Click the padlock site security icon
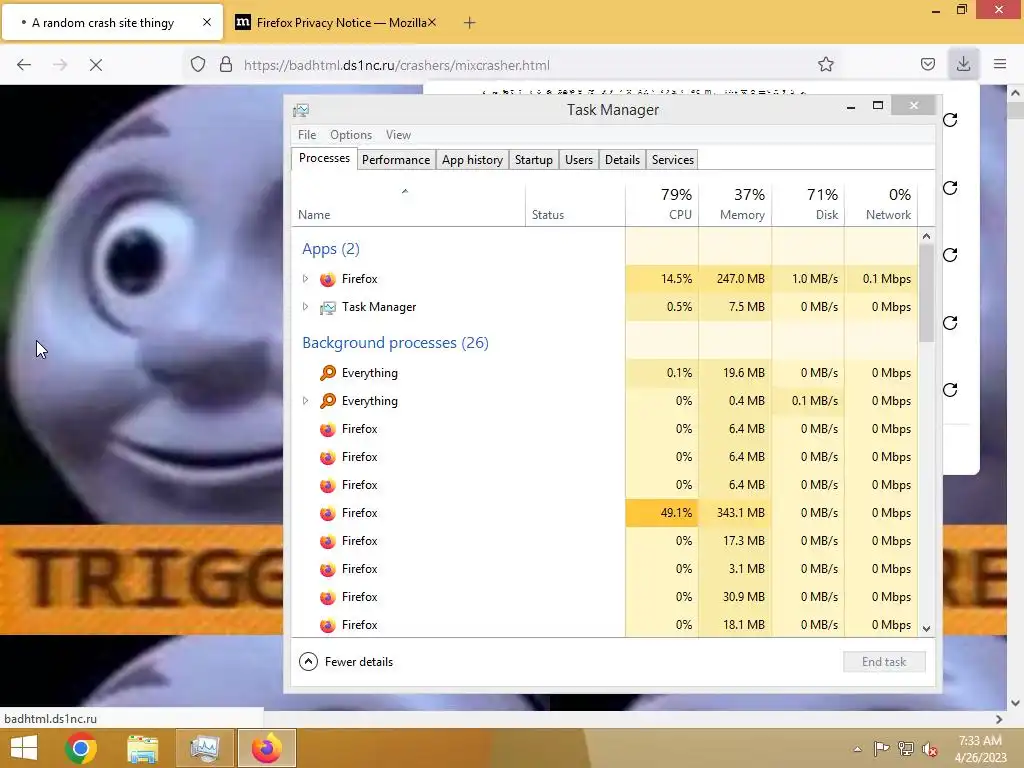 click(226, 65)
